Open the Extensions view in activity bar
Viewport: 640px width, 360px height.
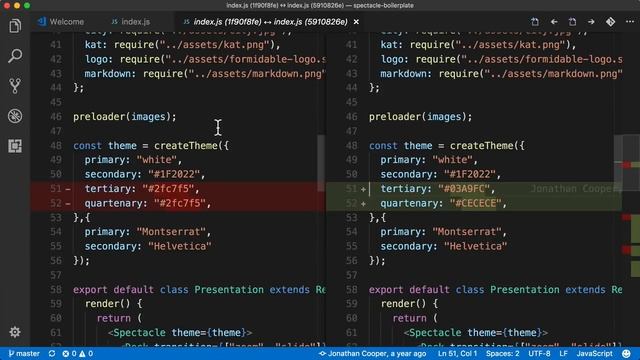pos(15,146)
